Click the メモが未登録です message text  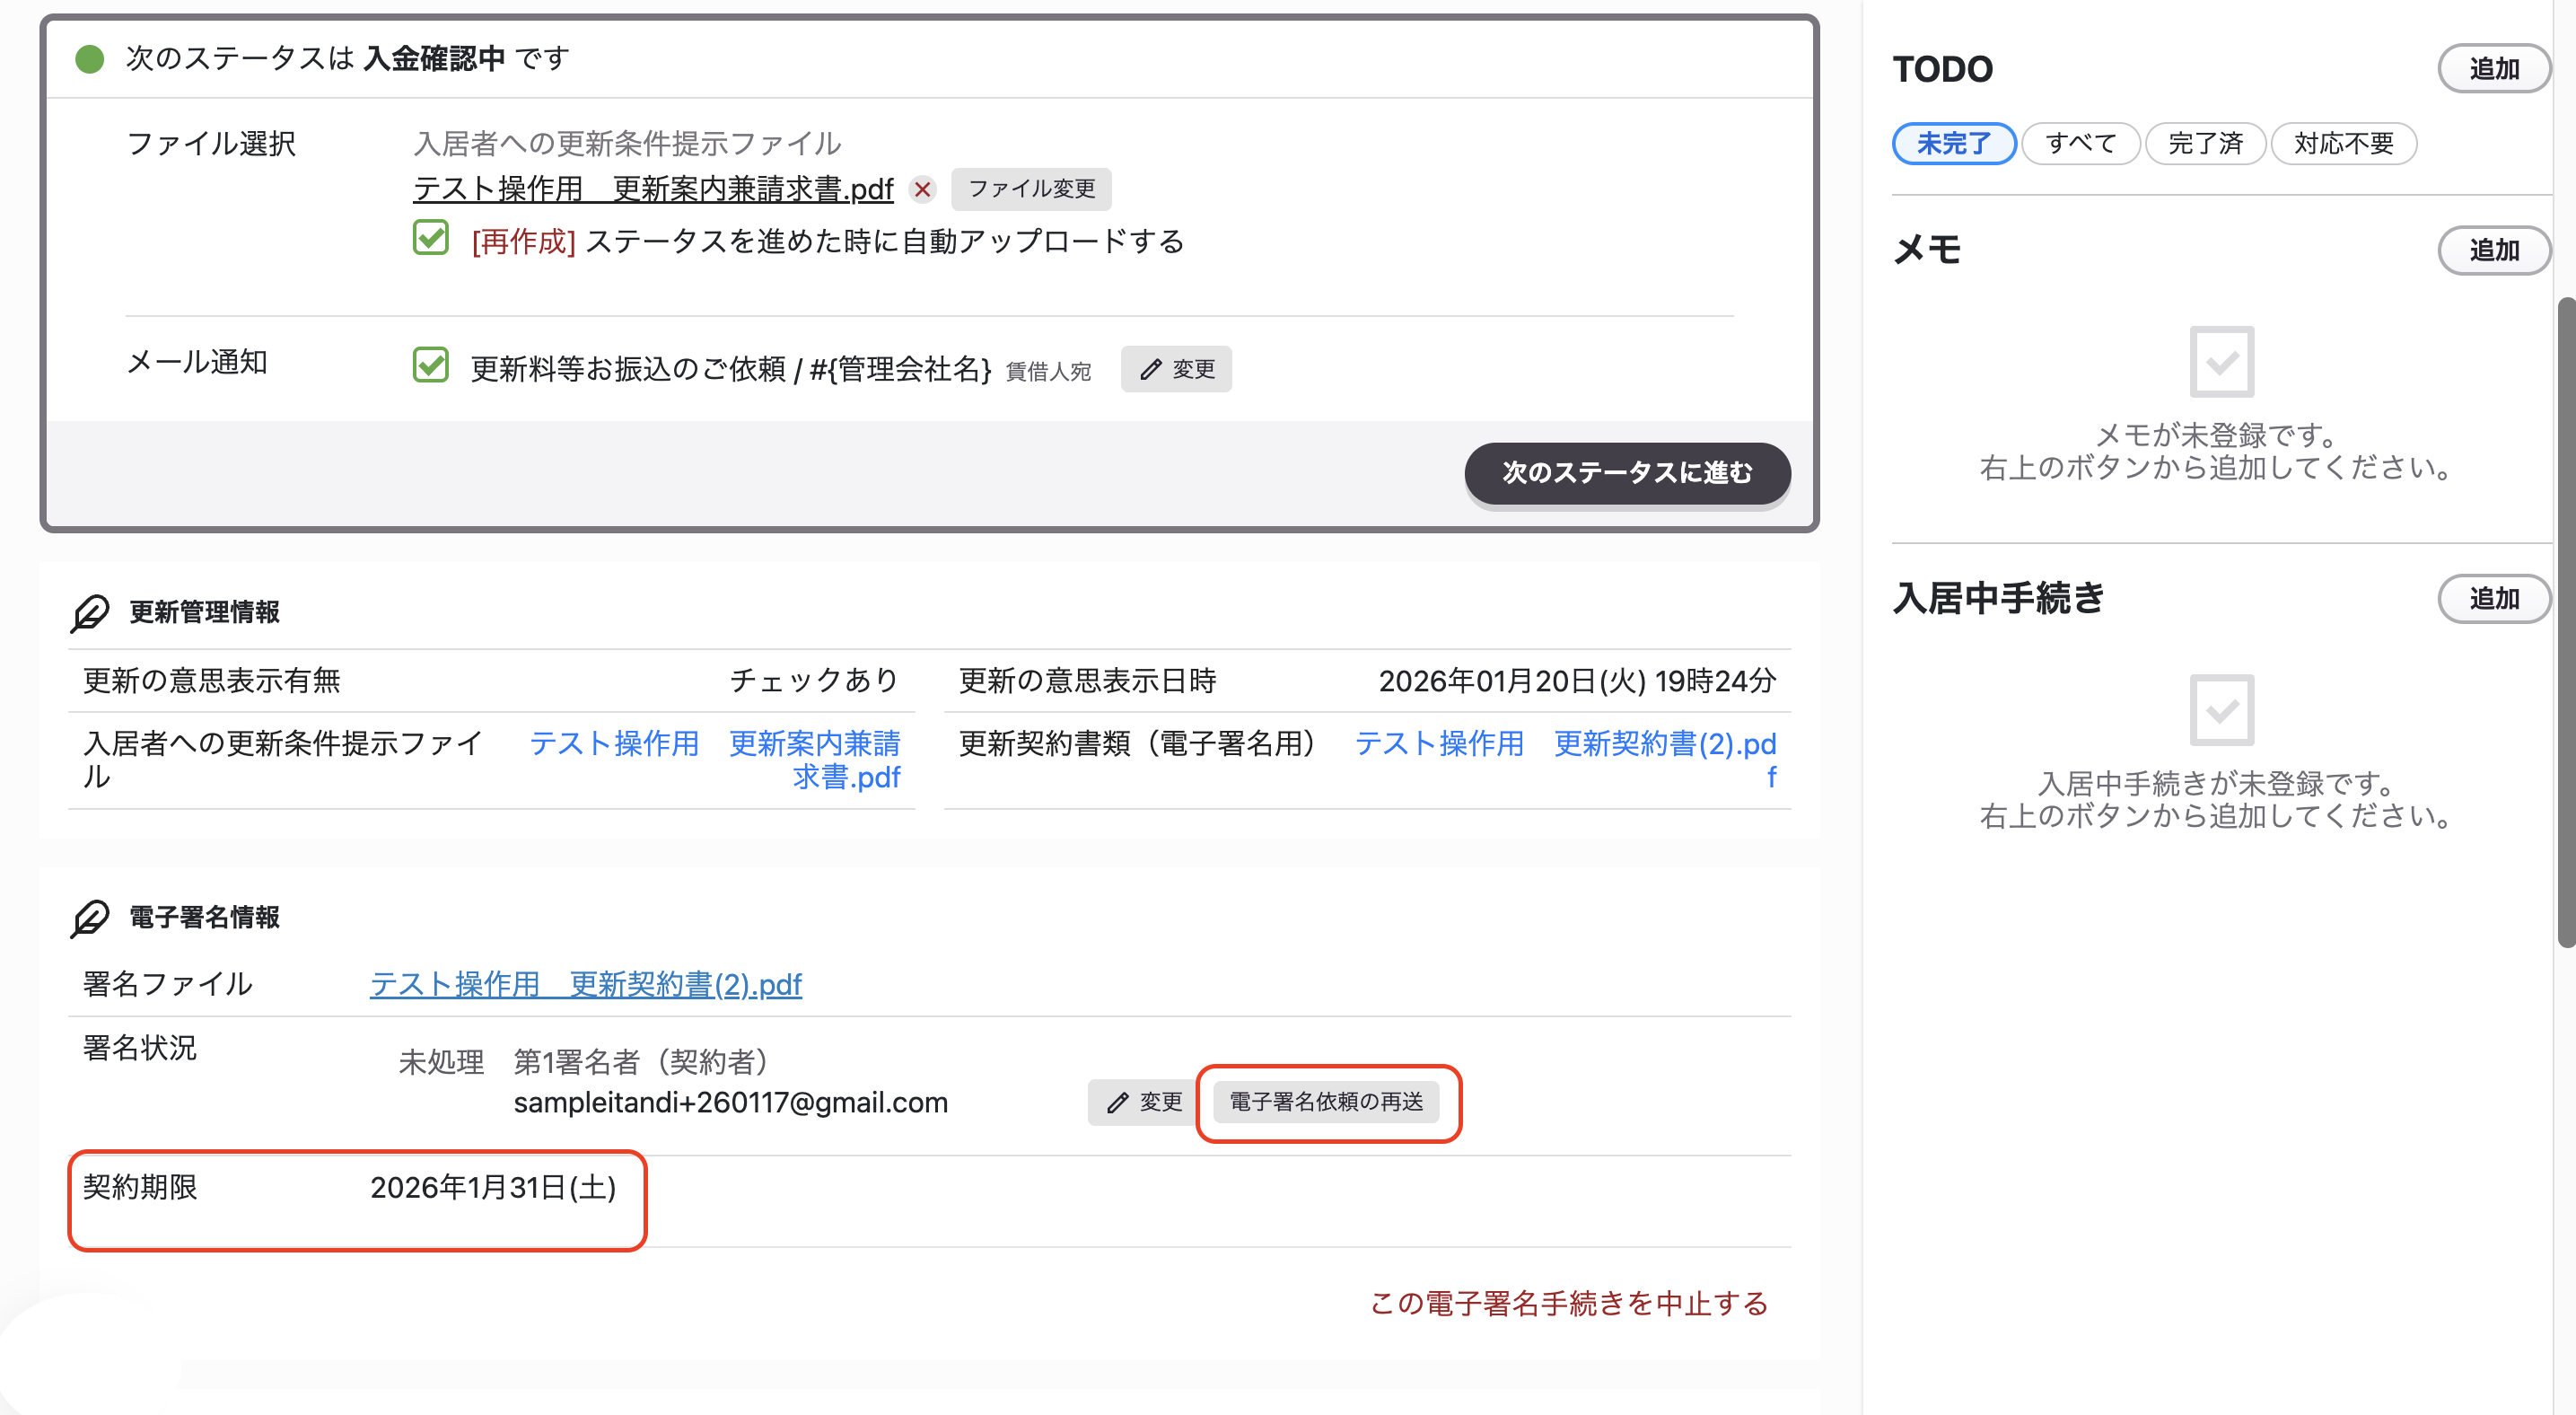tap(2217, 435)
